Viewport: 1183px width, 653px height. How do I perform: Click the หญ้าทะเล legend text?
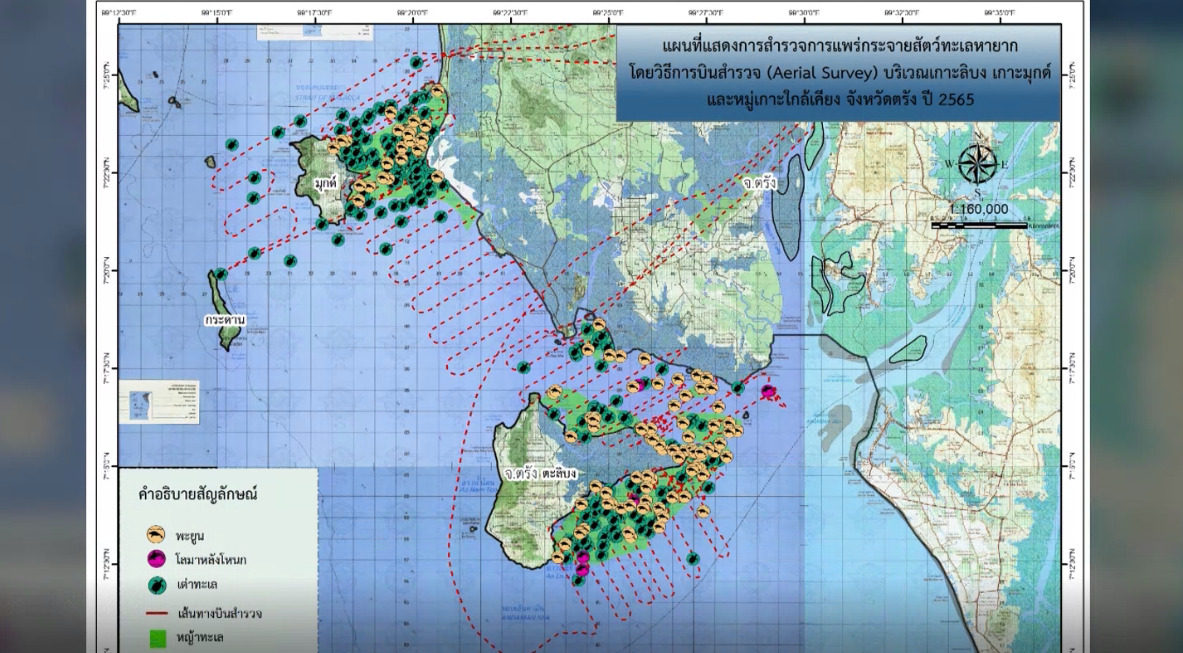[x=204, y=636]
